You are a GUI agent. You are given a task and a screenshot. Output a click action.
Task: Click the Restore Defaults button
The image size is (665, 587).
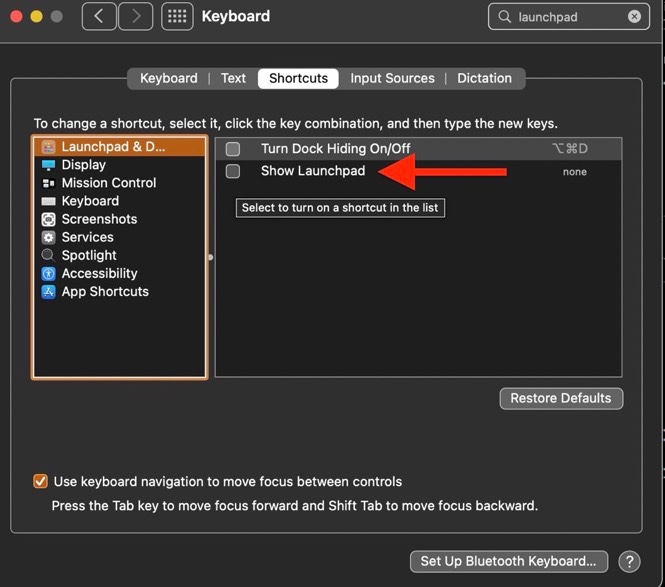point(561,398)
